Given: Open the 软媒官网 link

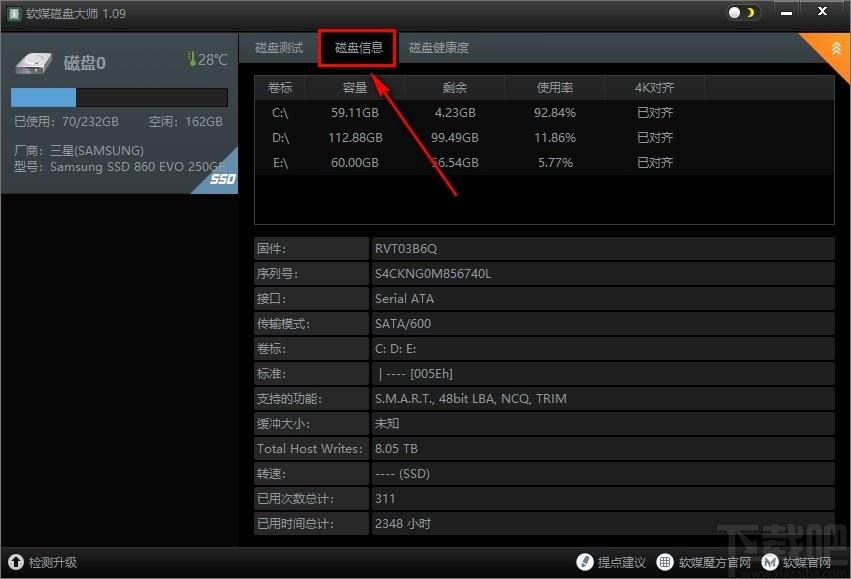Looking at the screenshot, I should pyautogui.click(x=806, y=563).
